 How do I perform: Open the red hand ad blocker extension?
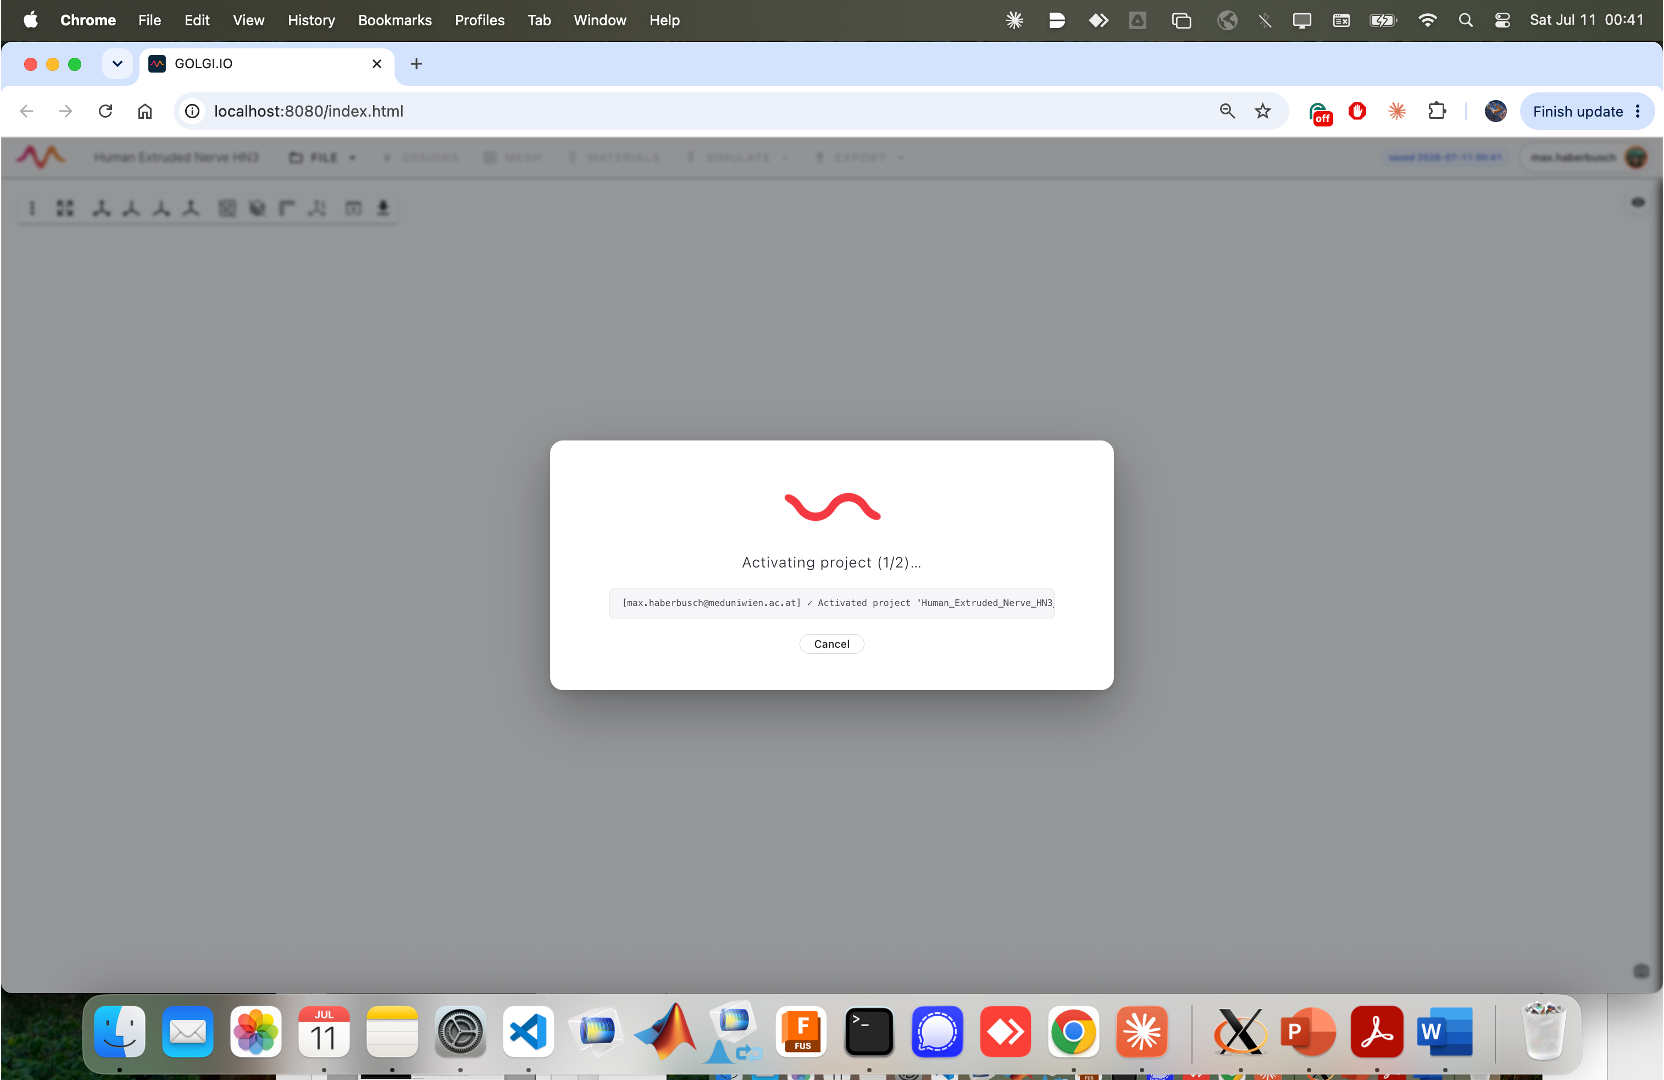pos(1357,111)
